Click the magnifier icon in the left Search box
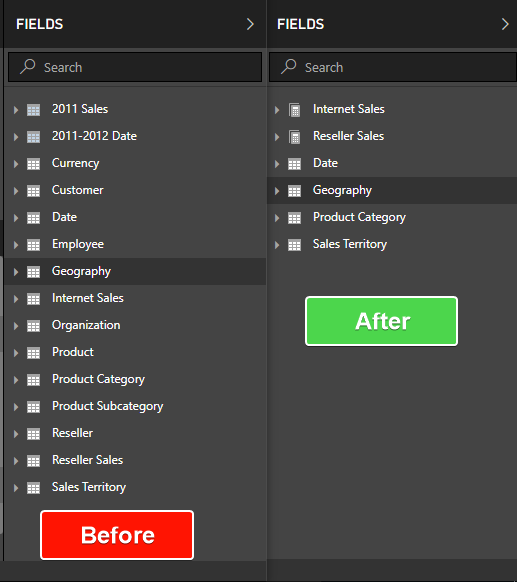 (x=27, y=67)
